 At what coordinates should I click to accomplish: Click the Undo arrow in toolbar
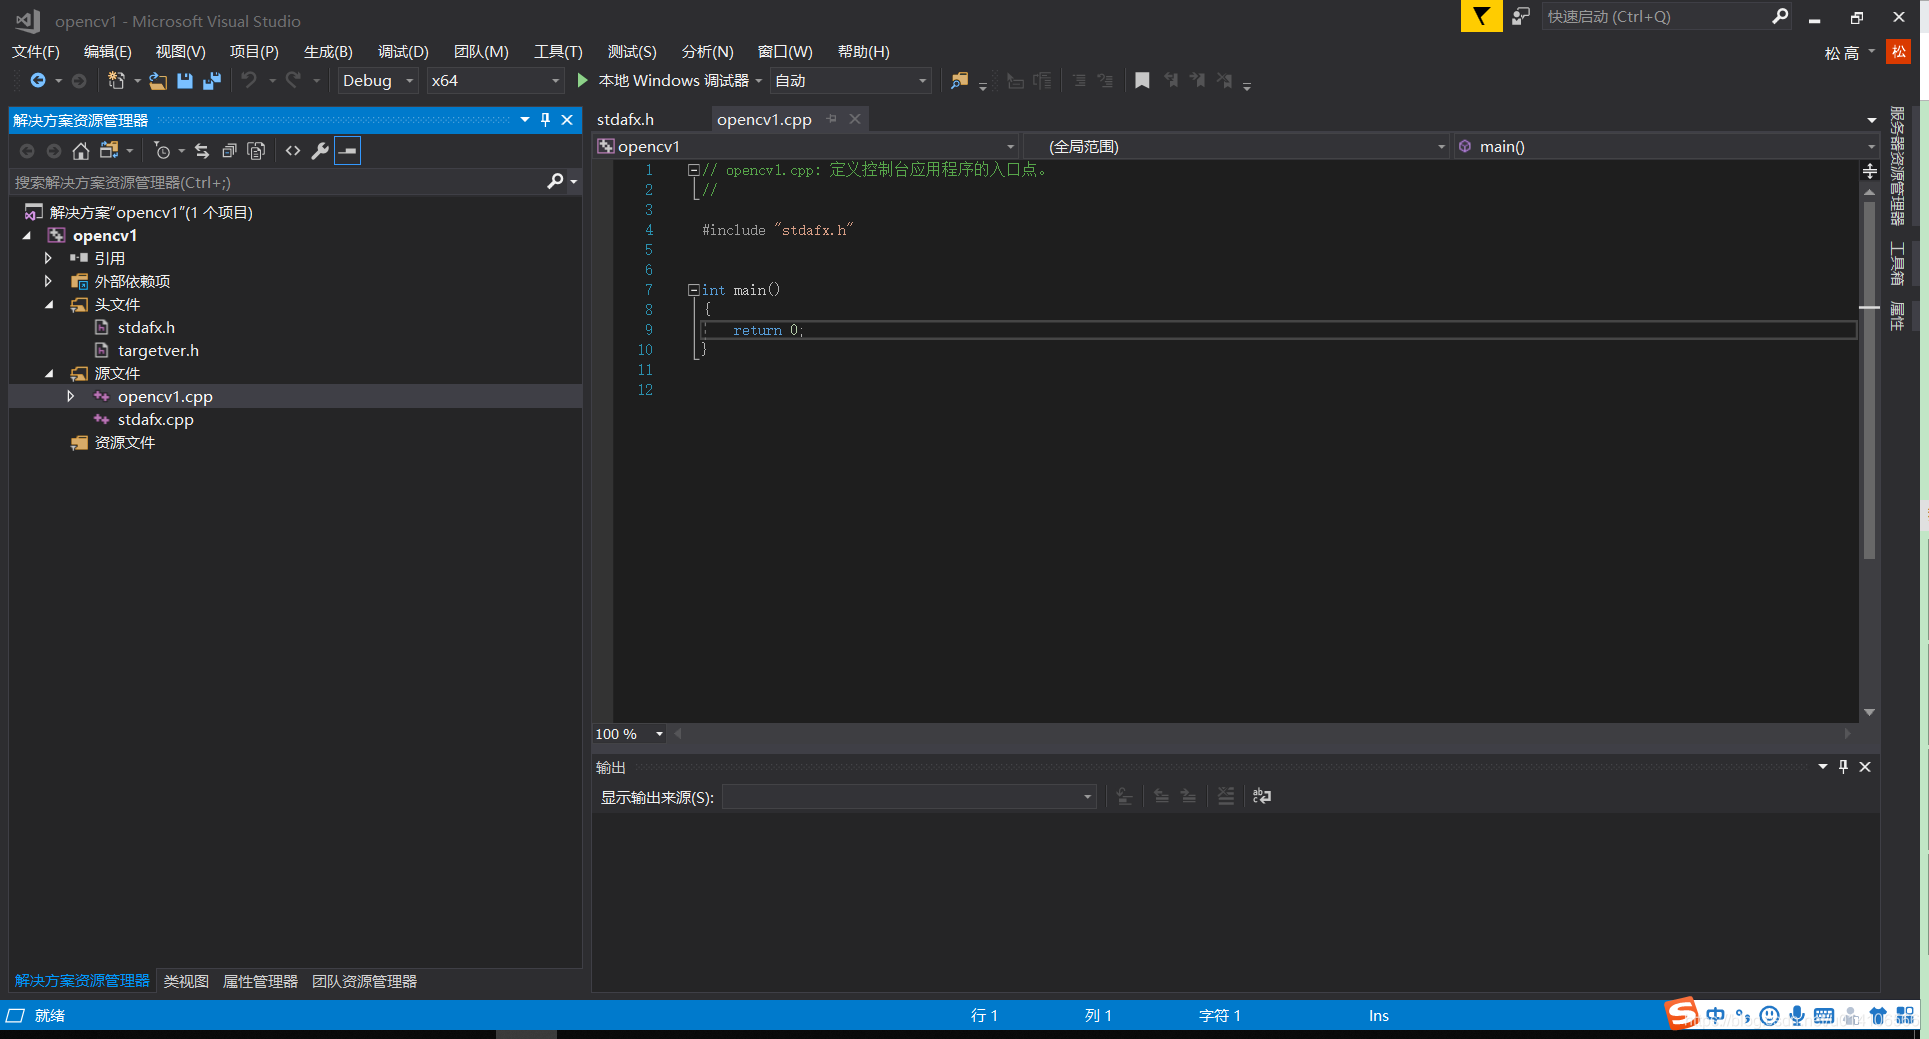click(x=249, y=81)
